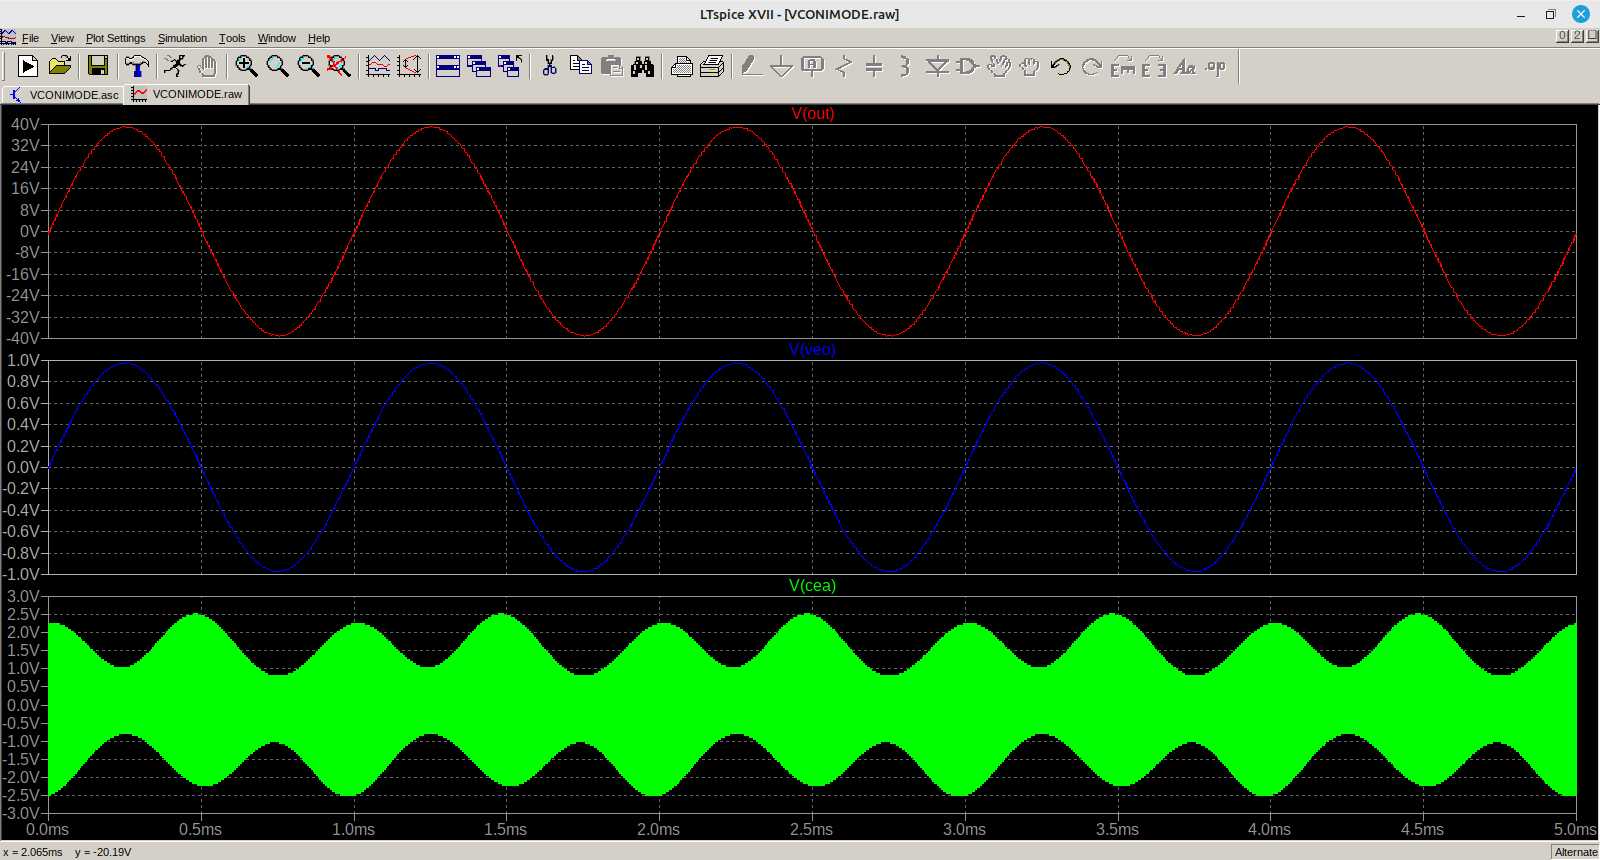1600x860 pixels.
Task: Click the 2.5ms time axis label
Action: [x=811, y=830]
